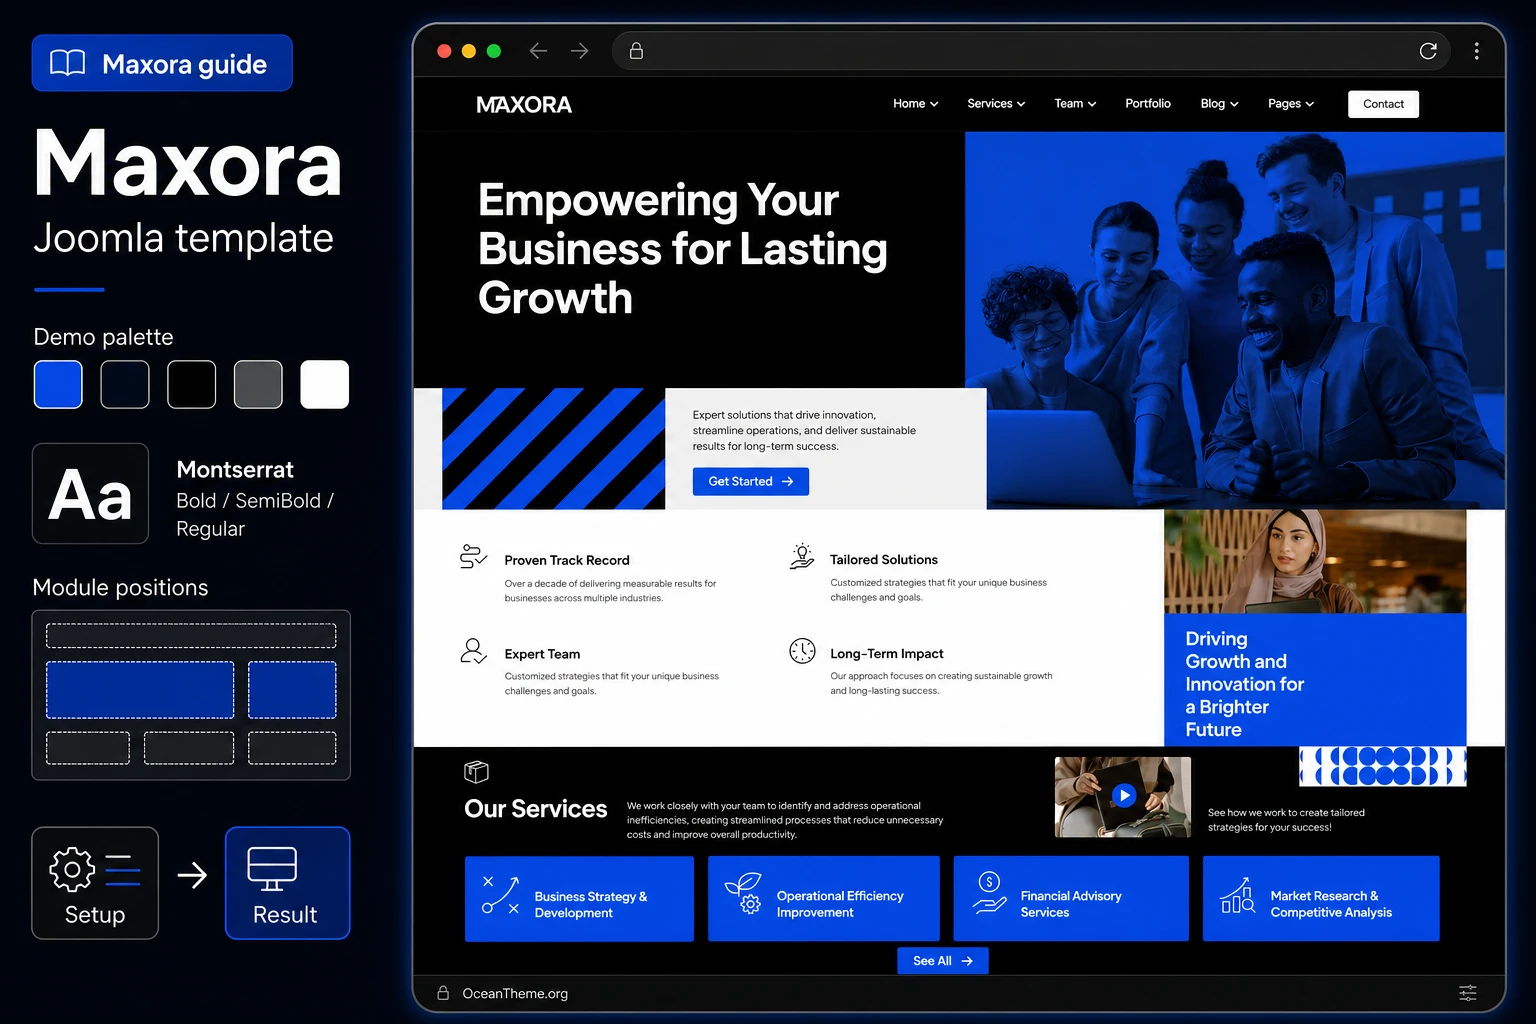Click the Proven Track Record route icon
The width and height of the screenshot is (1536, 1024).
click(473, 556)
